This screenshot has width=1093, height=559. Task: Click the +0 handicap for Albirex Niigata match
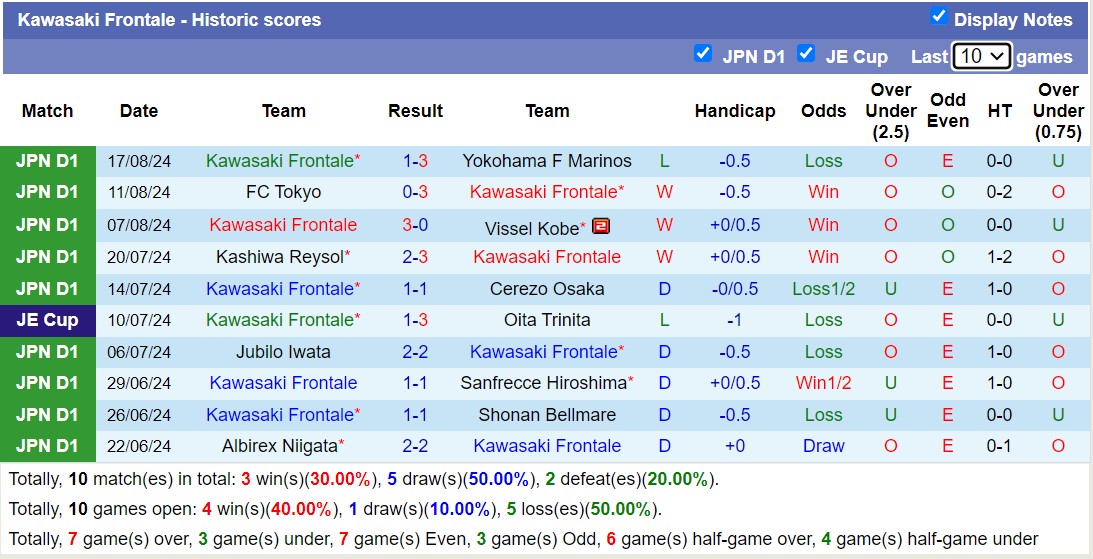pos(735,446)
